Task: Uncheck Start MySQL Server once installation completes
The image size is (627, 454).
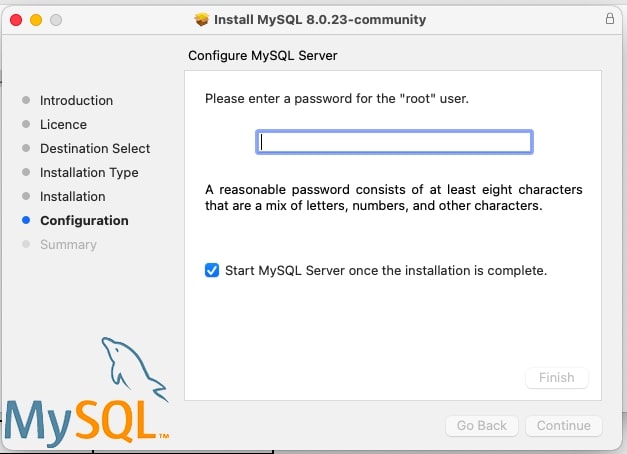Action: pyautogui.click(x=212, y=270)
